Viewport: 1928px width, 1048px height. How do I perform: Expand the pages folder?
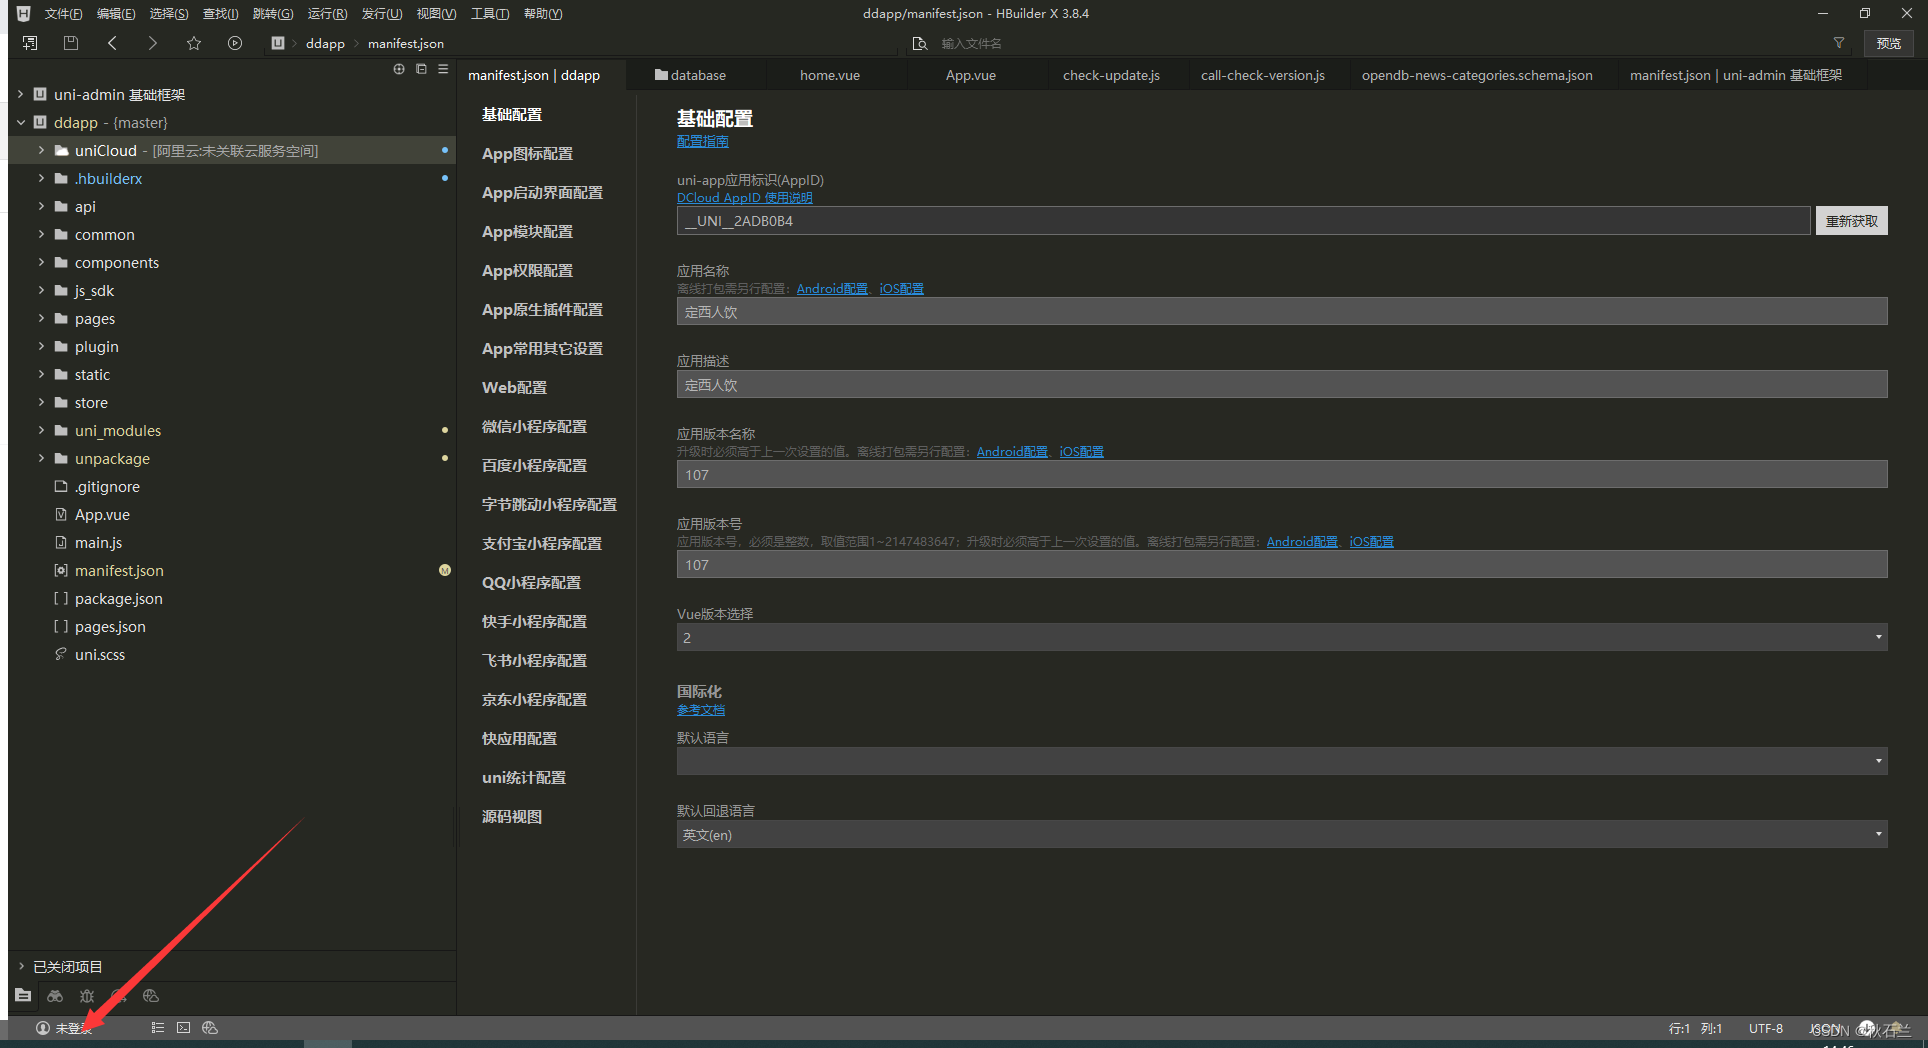[x=41, y=318]
